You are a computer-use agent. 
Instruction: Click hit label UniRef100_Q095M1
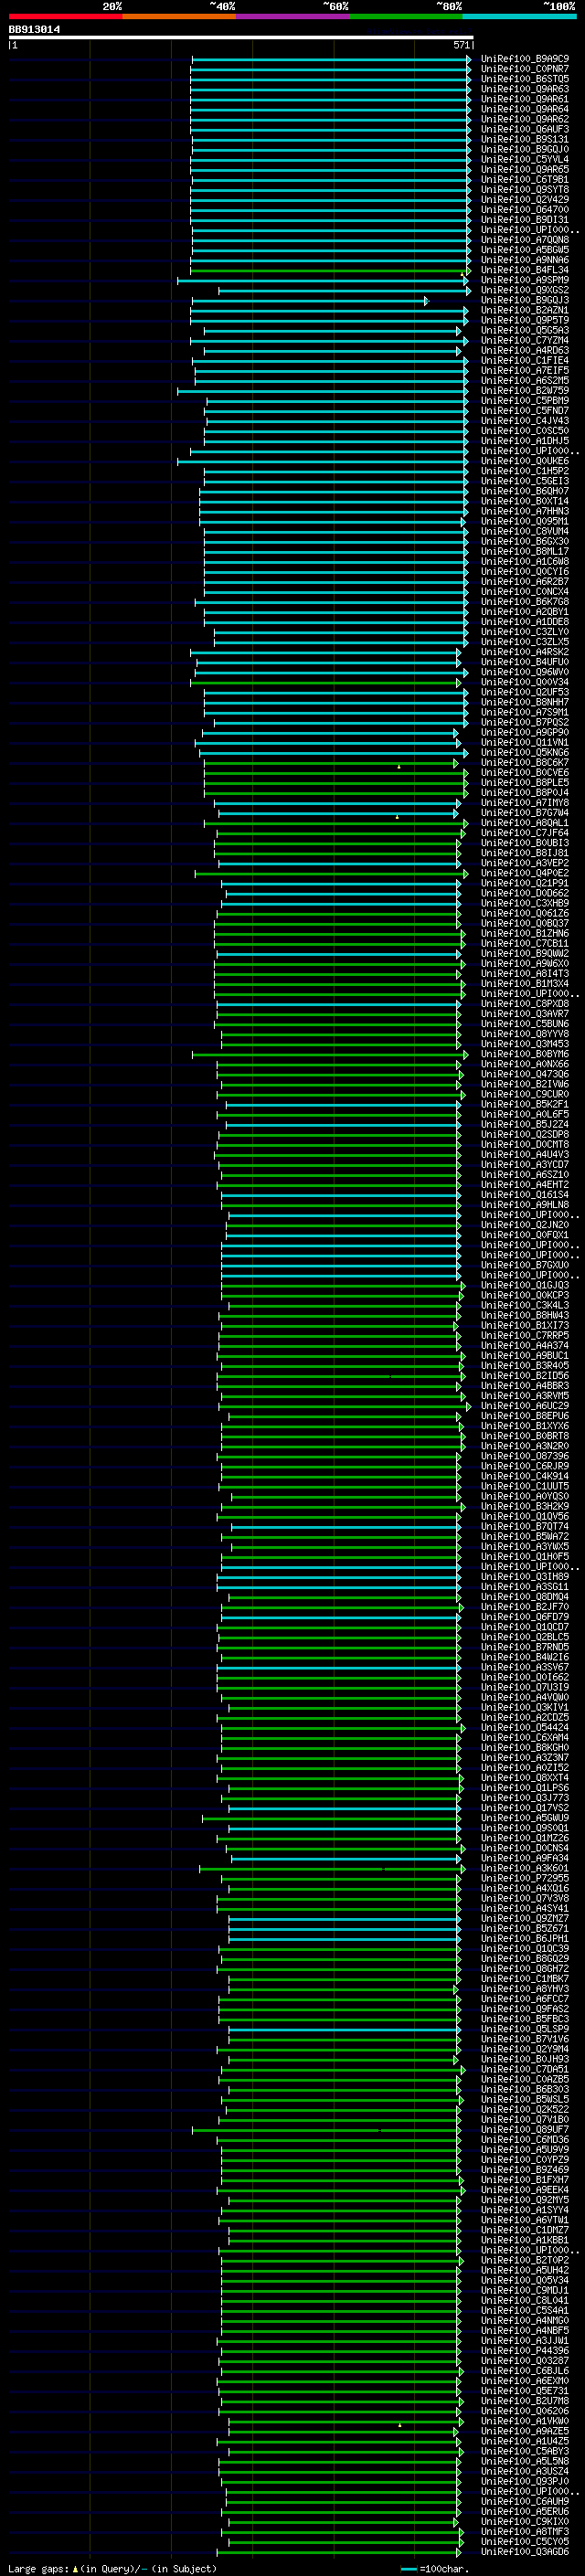pos(524,521)
